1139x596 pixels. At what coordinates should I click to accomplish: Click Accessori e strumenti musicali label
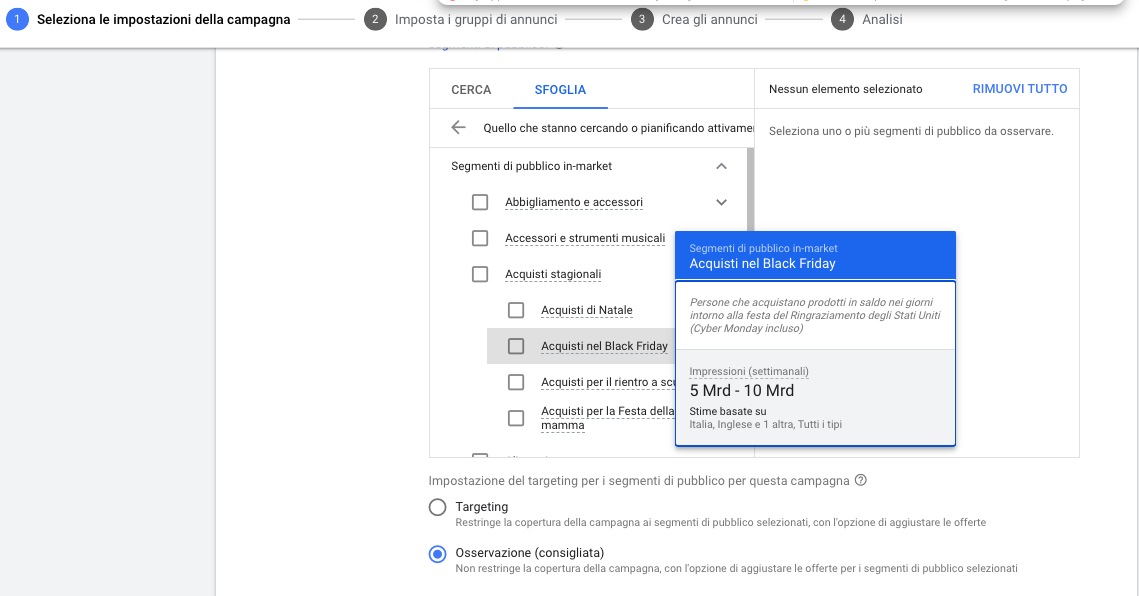click(x=585, y=238)
